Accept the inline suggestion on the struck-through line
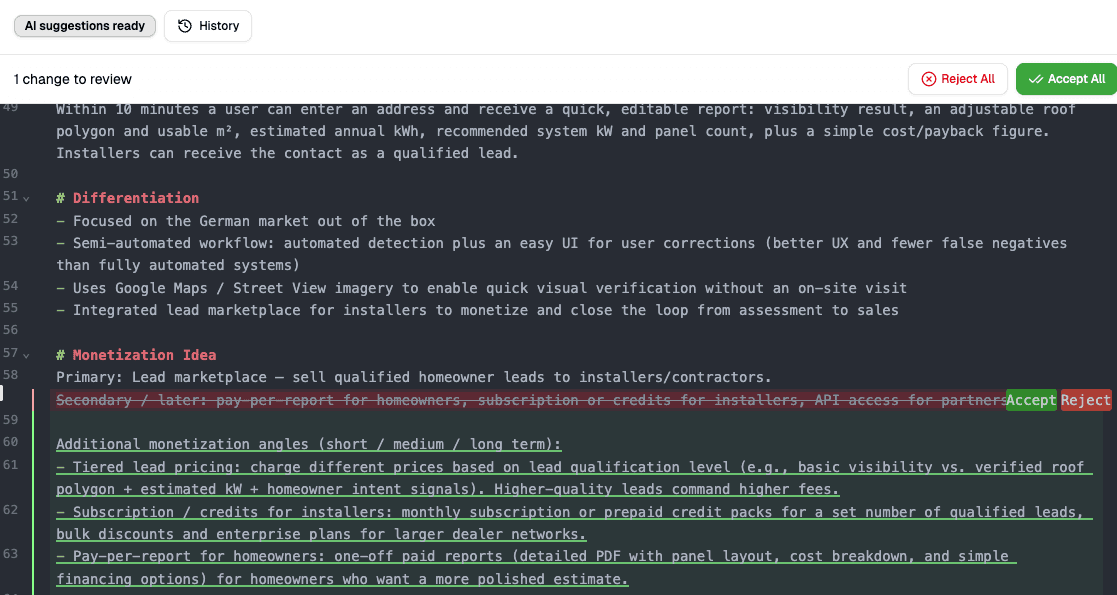This screenshot has width=1117, height=595. (x=1031, y=399)
